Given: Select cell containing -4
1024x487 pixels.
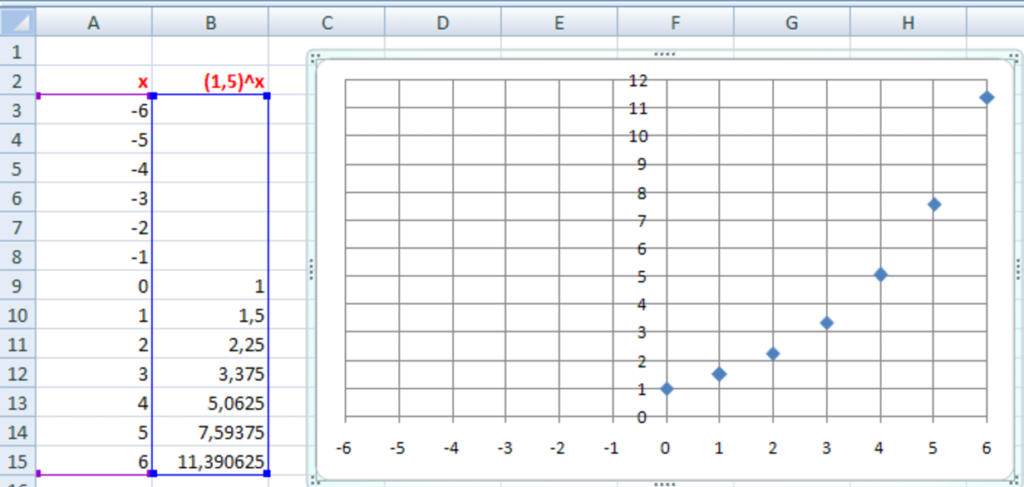Looking at the screenshot, I should (93, 169).
